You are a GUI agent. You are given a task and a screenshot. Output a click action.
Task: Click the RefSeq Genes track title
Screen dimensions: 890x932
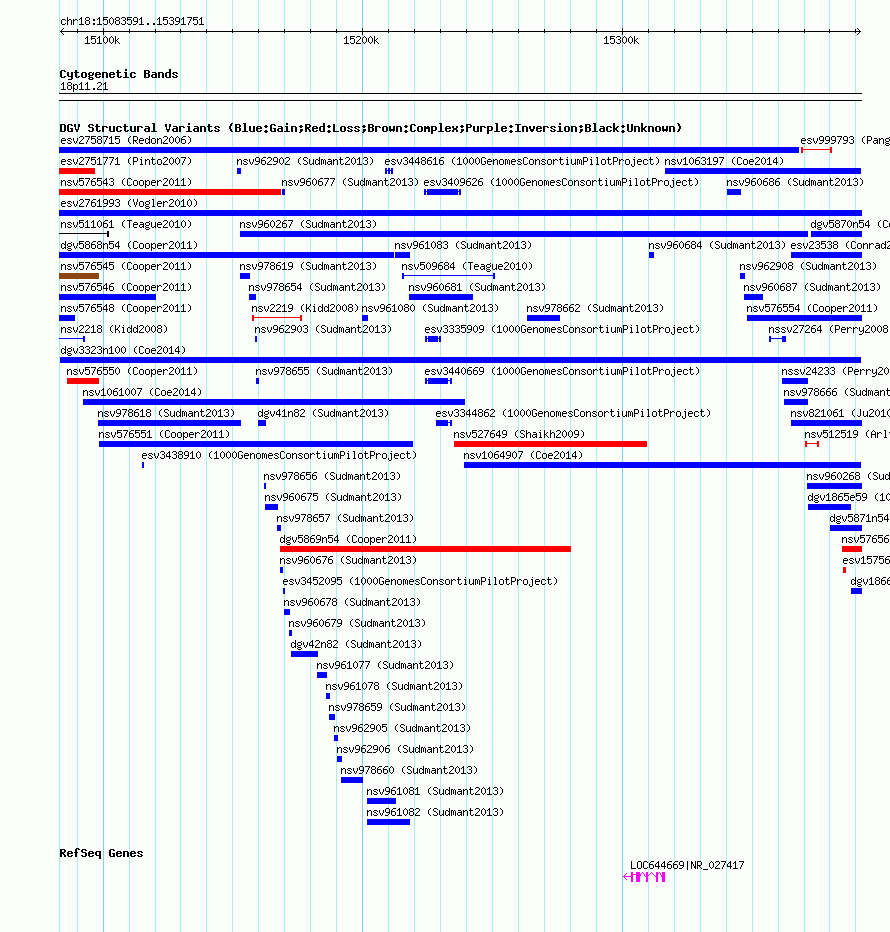coord(101,853)
